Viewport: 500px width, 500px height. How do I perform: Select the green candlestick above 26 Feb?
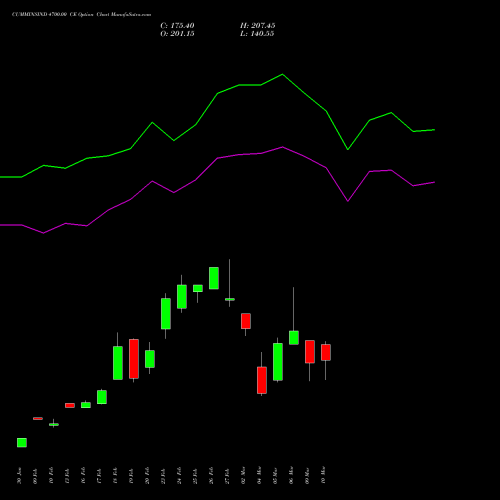coord(214,278)
